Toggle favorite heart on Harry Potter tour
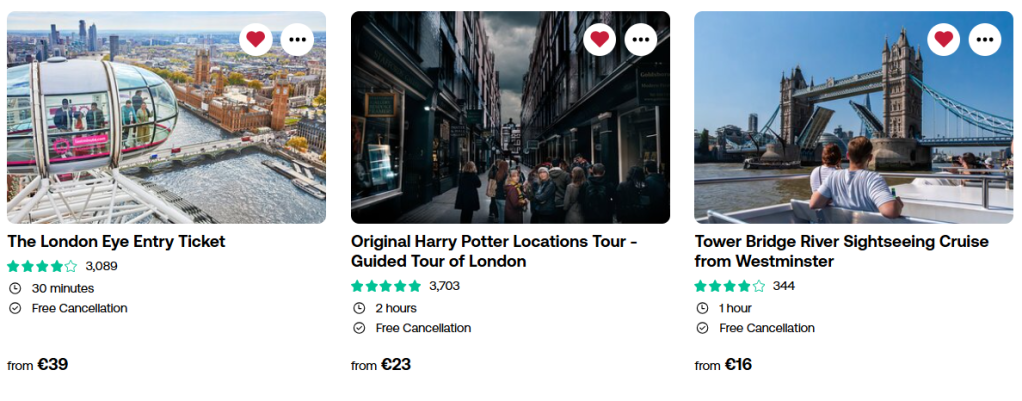Viewport: 1022px width, 401px height. [x=600, y=39]
